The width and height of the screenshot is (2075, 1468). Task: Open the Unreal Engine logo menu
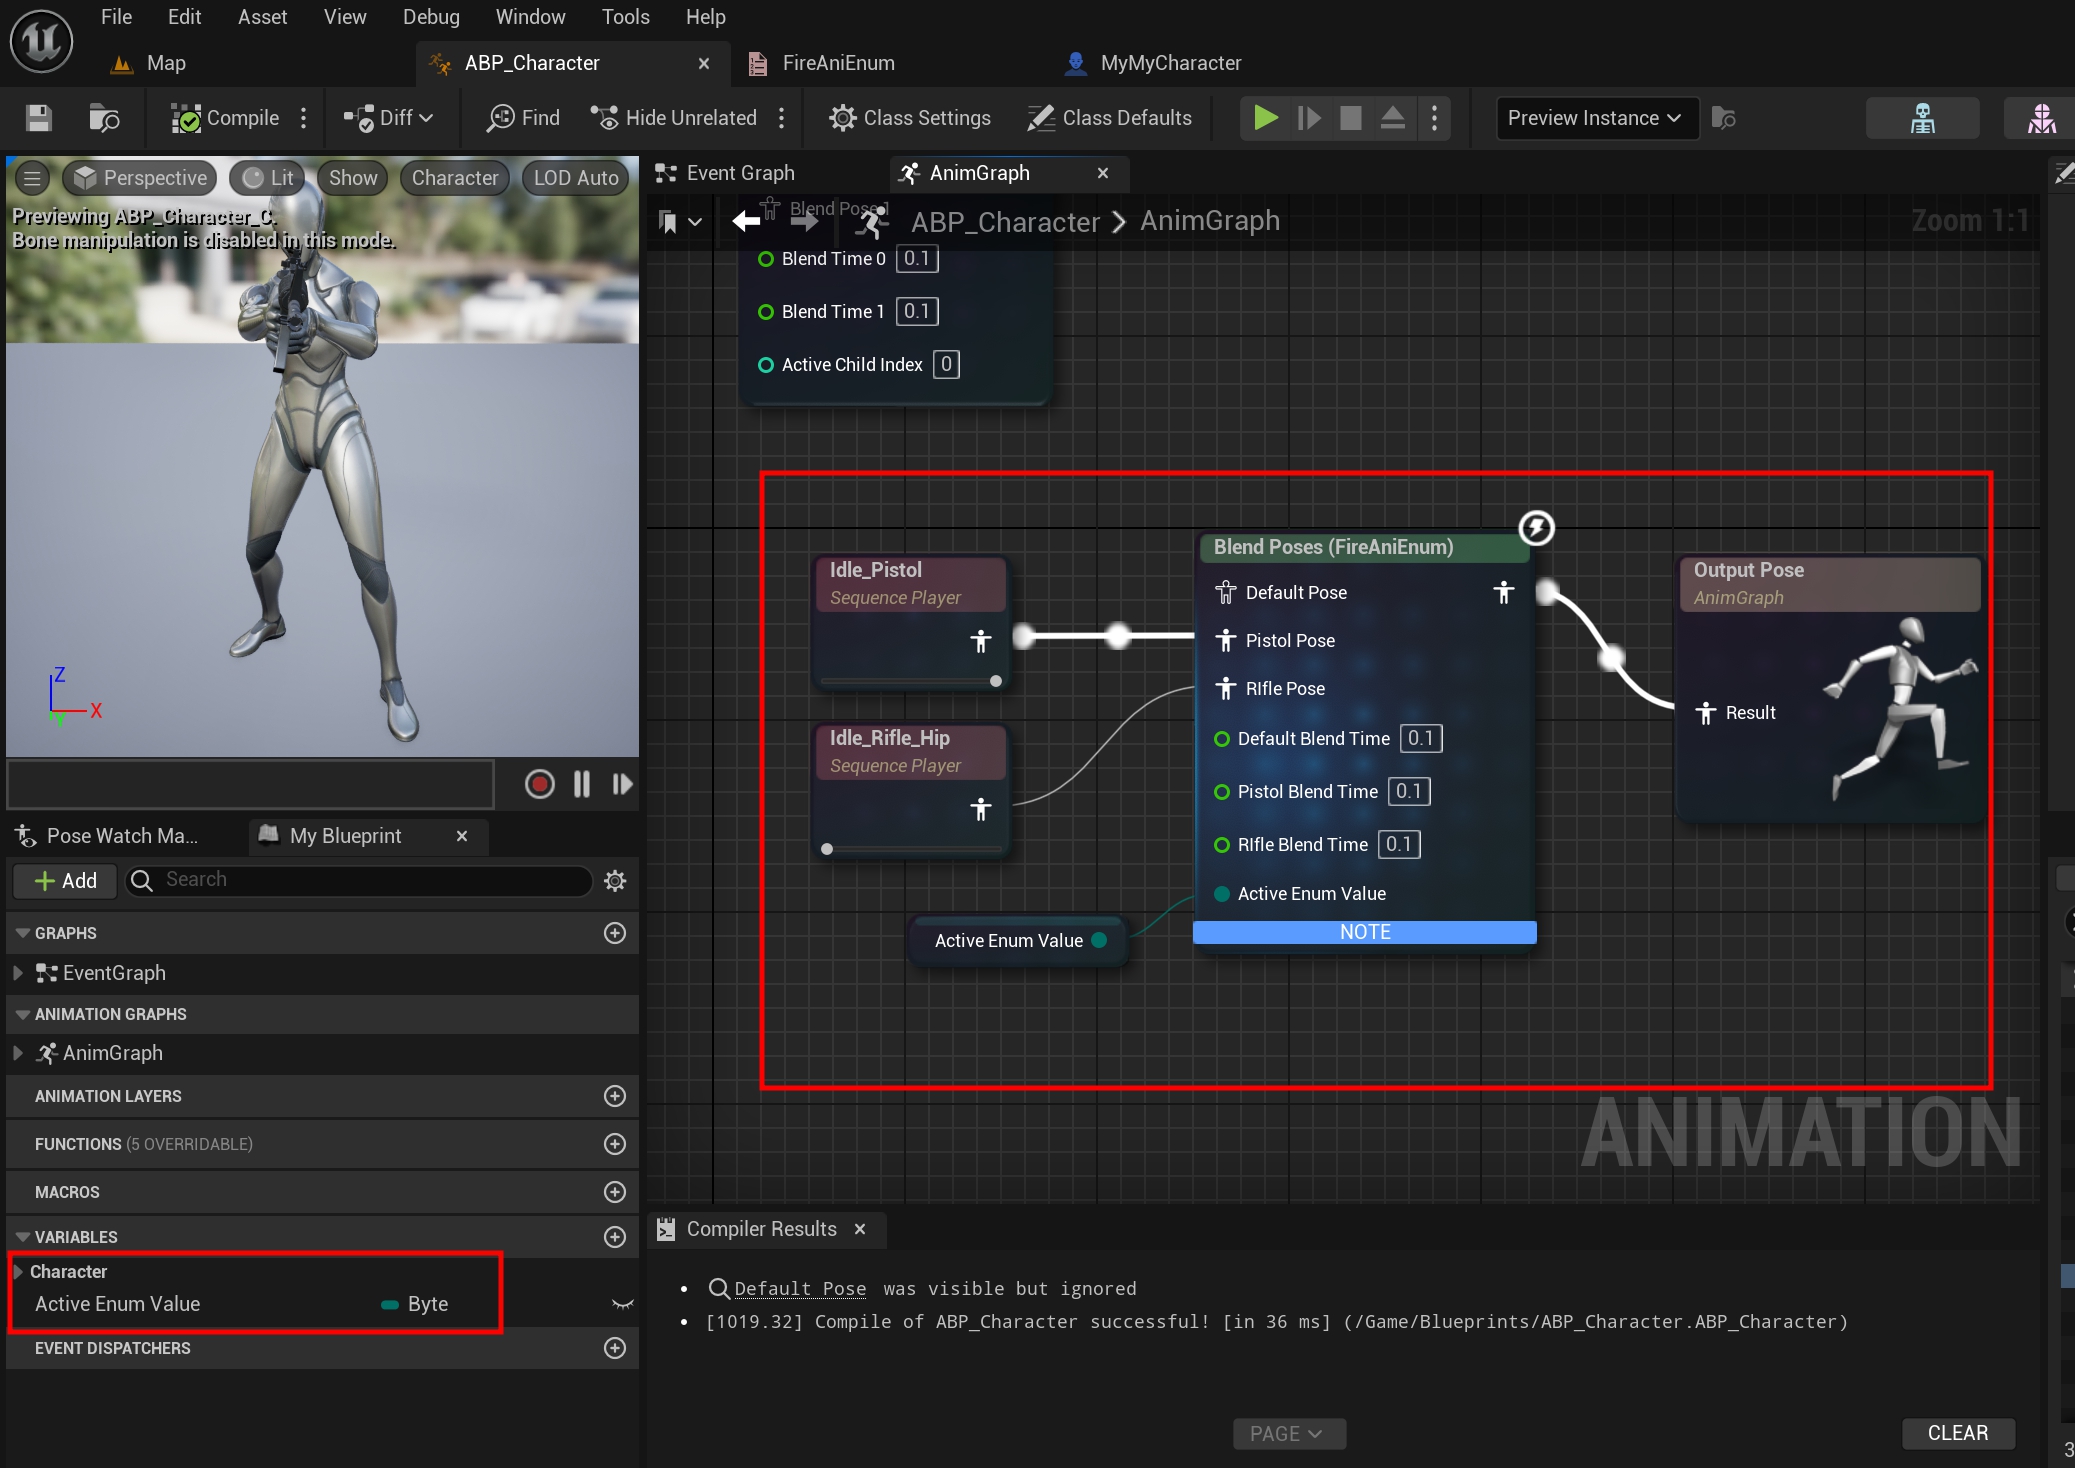click(x=41, y=41)
